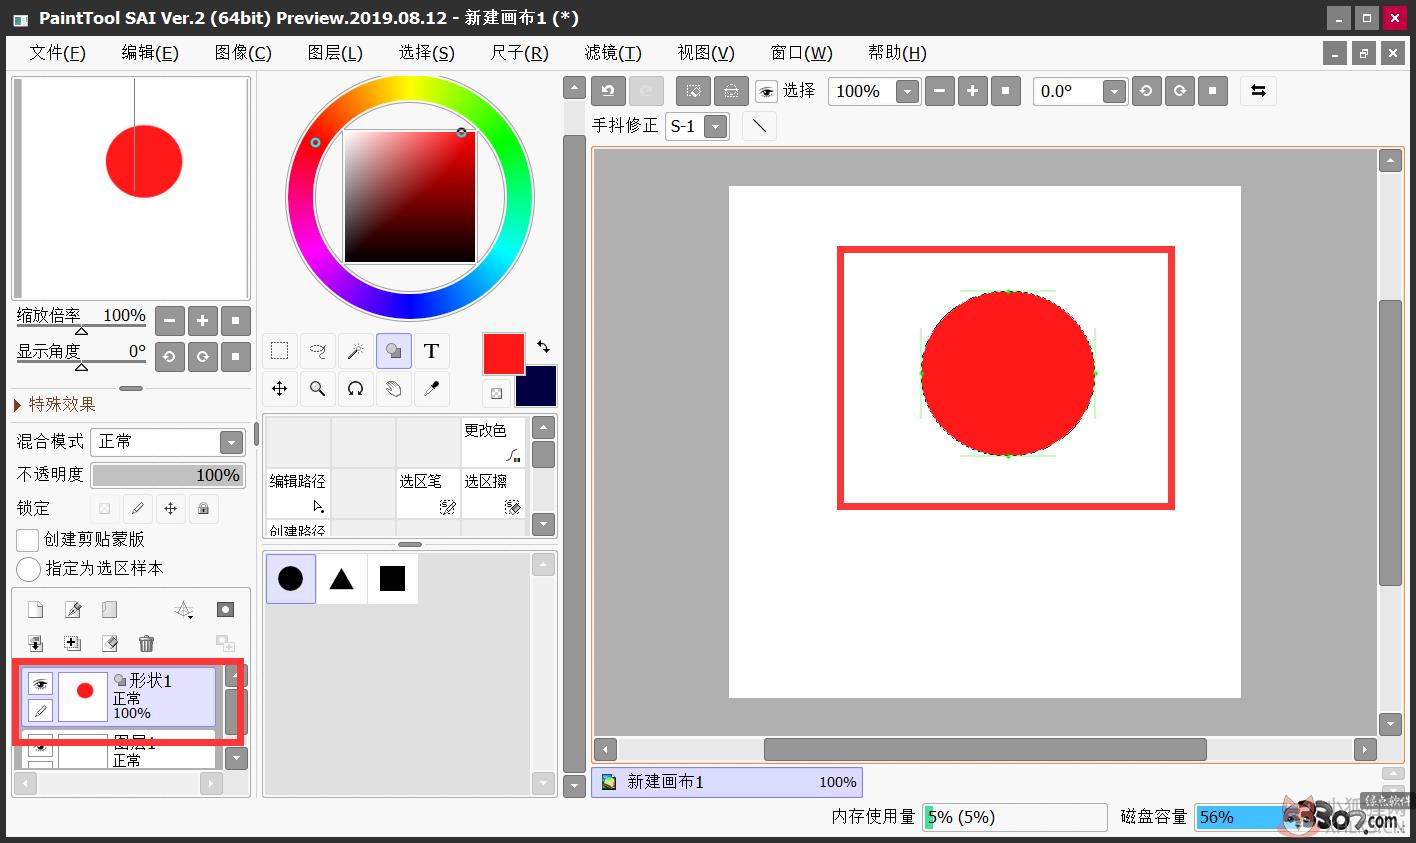The height and width of the screenshot is (843, 1416).
Task: Open the 手抖修正 S-1 dropdown
Action: tap(716, 126)
